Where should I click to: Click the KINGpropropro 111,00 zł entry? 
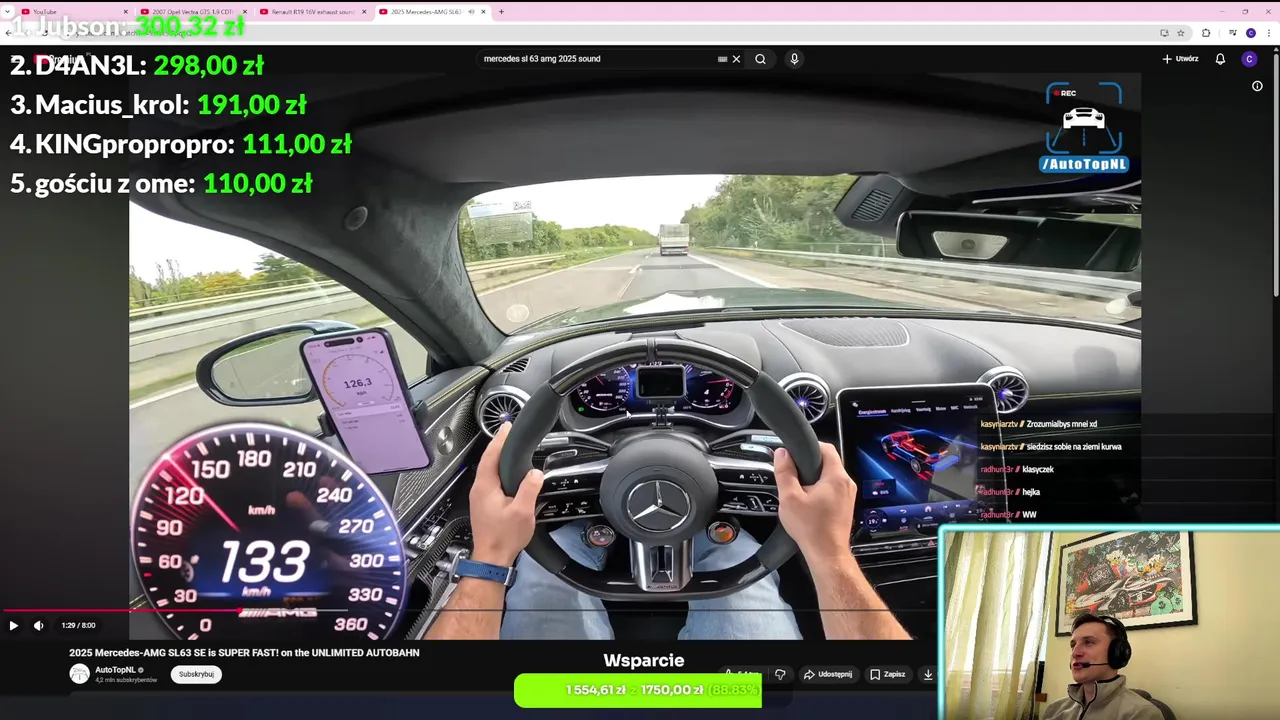[x=181, y=144]
